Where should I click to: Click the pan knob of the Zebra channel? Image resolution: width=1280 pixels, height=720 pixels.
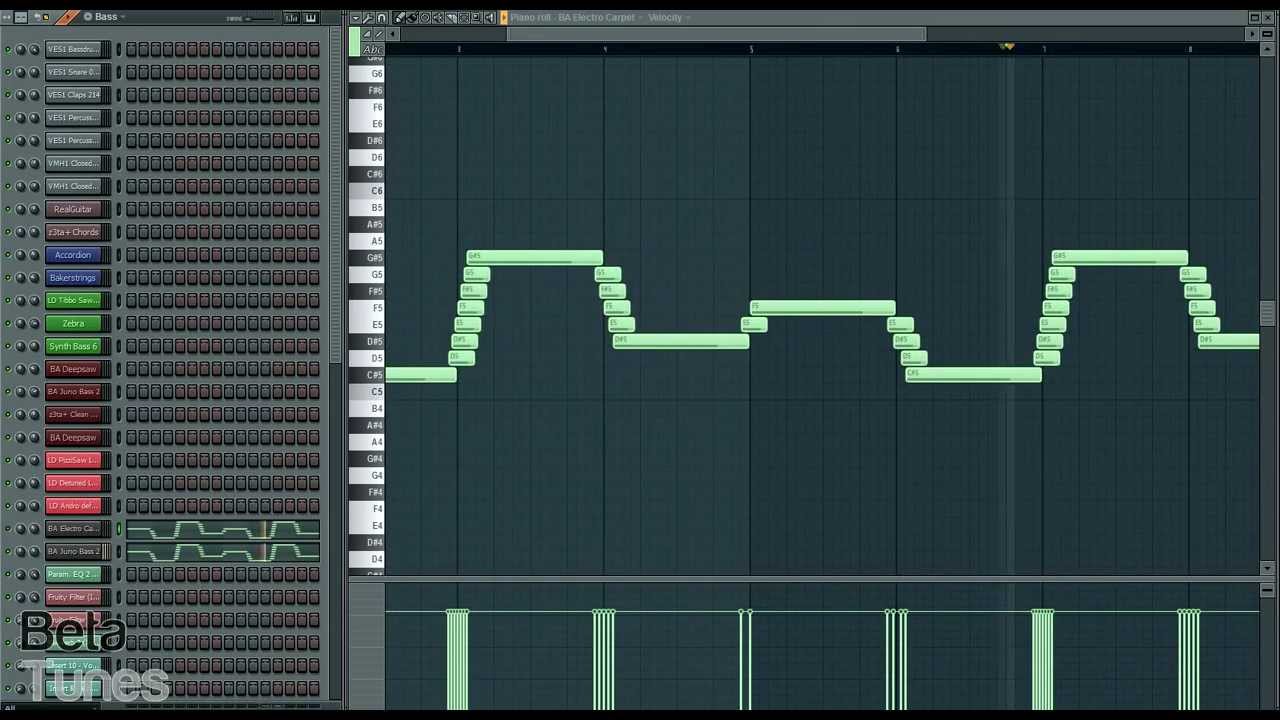tap(21, 323)
